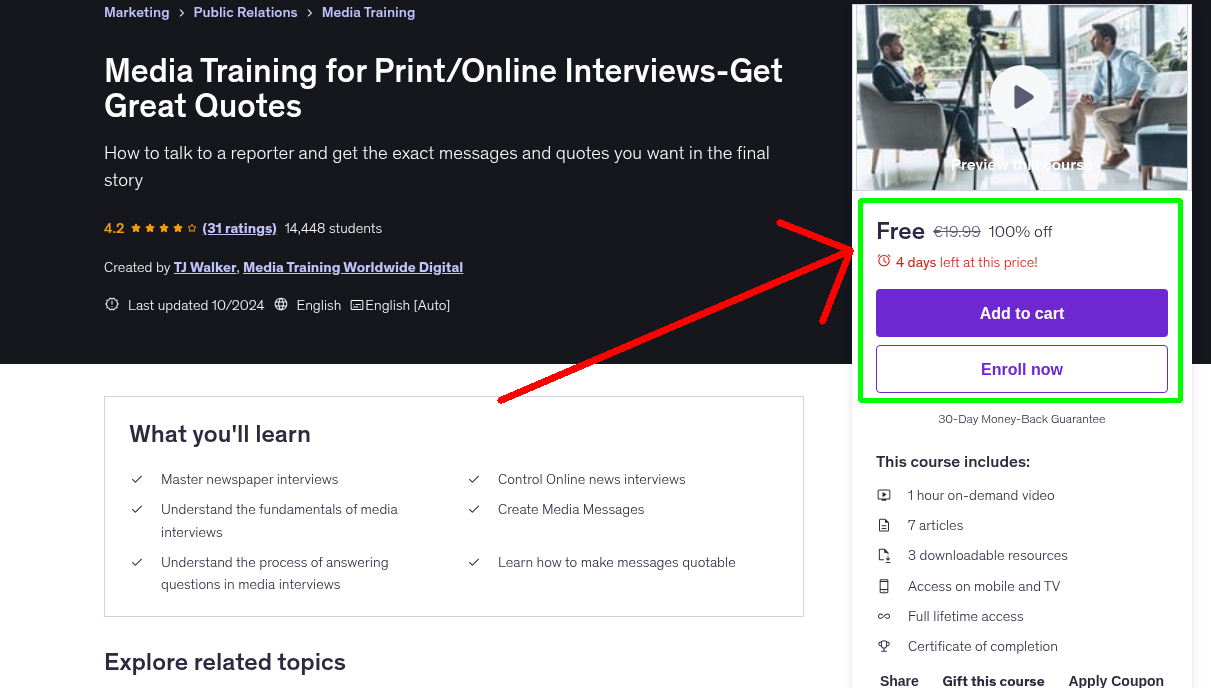Click the articles document icon

[884, 524]
